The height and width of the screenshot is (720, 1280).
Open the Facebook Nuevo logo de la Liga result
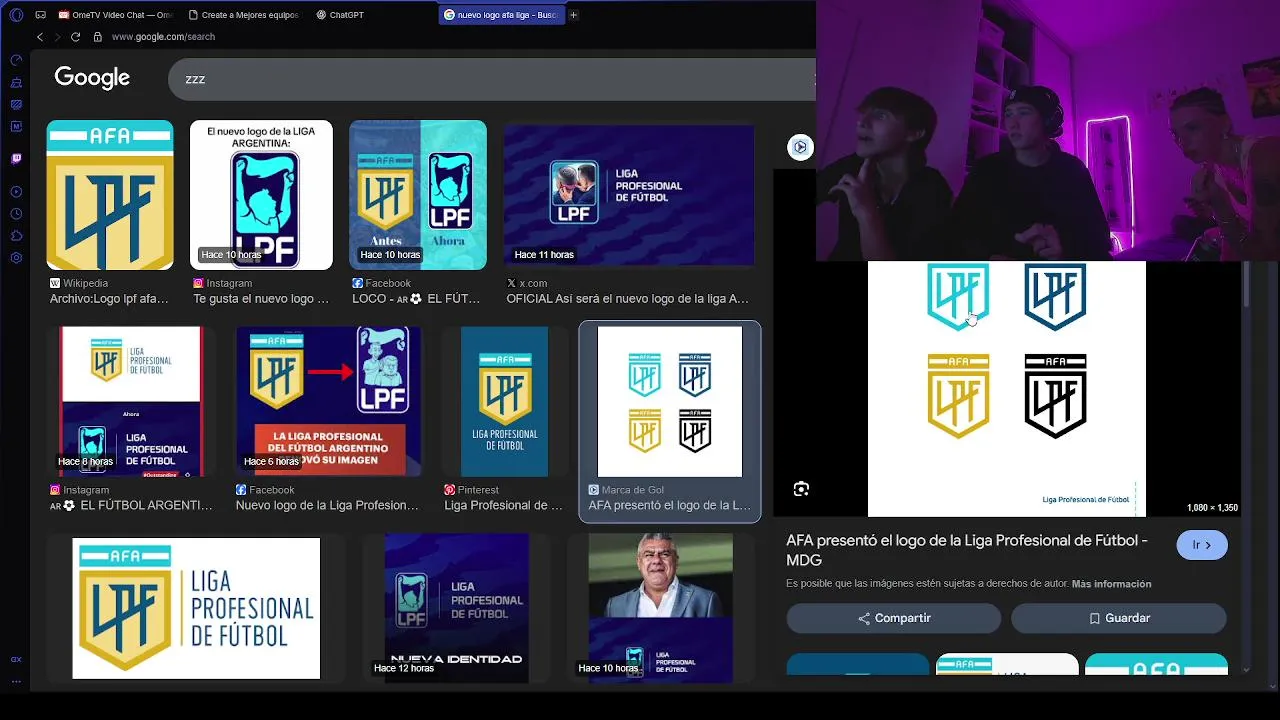point(327,505)
